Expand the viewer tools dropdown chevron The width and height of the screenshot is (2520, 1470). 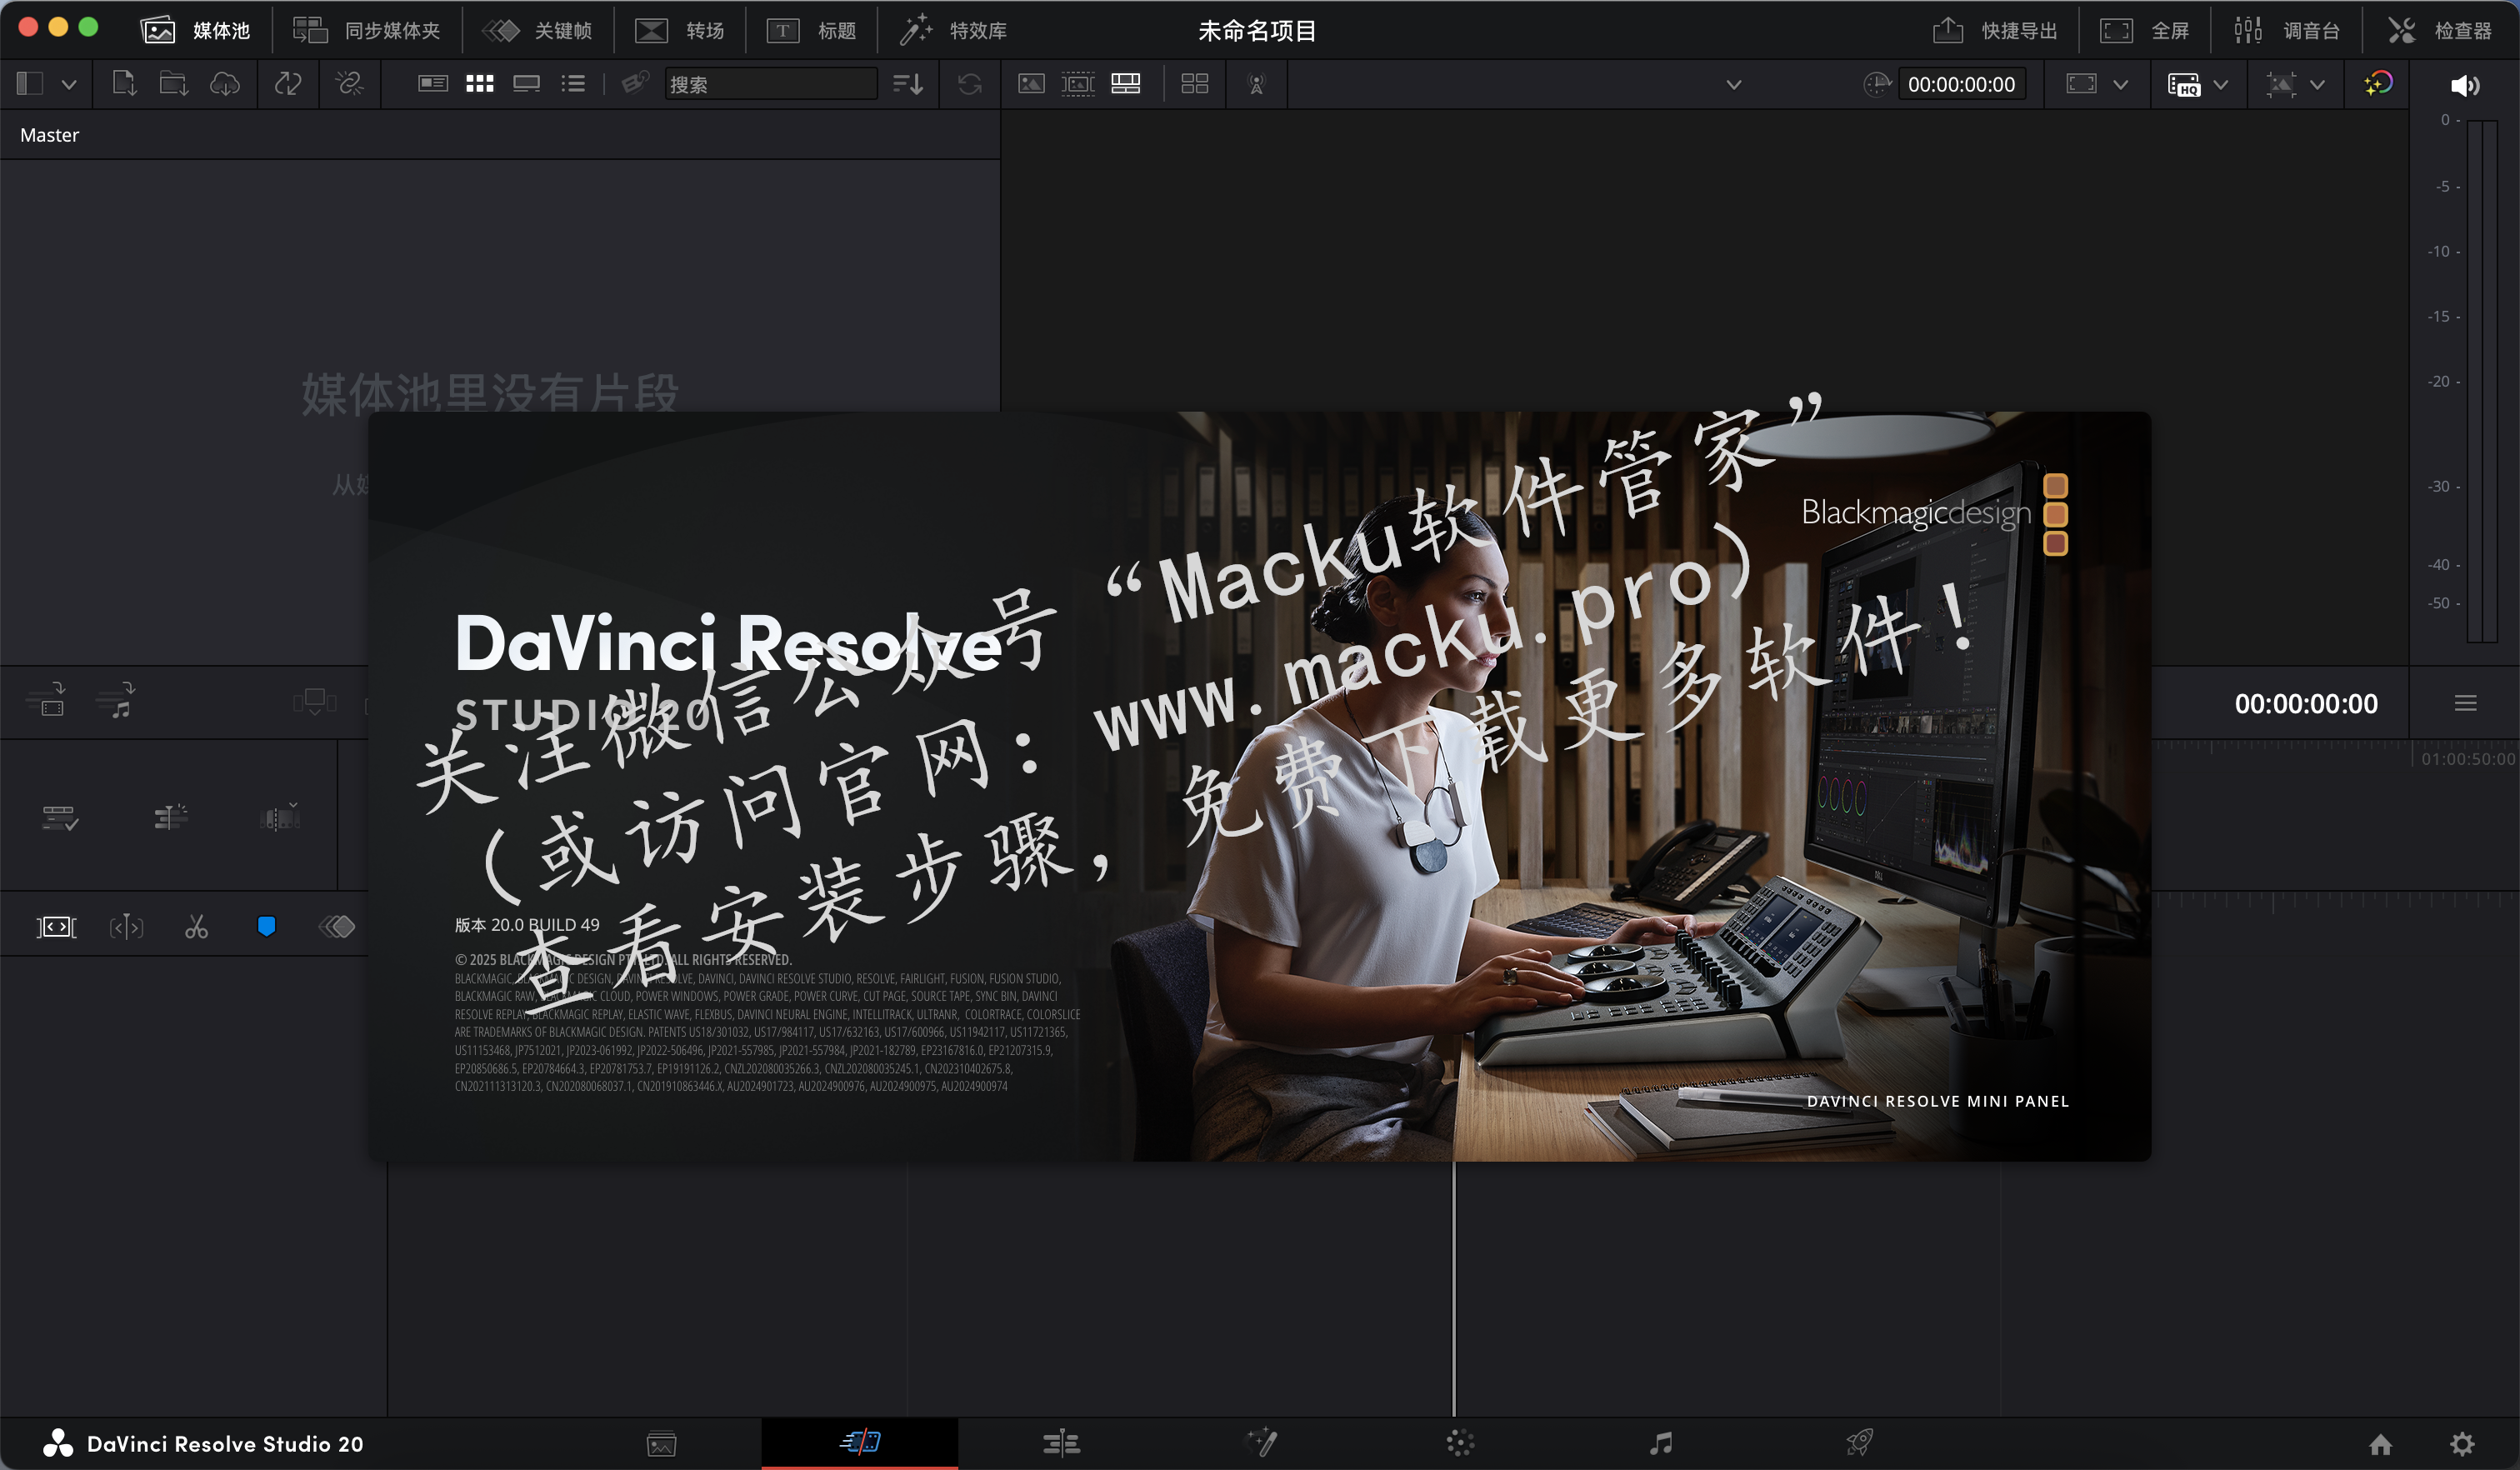tap(2317, 85)
